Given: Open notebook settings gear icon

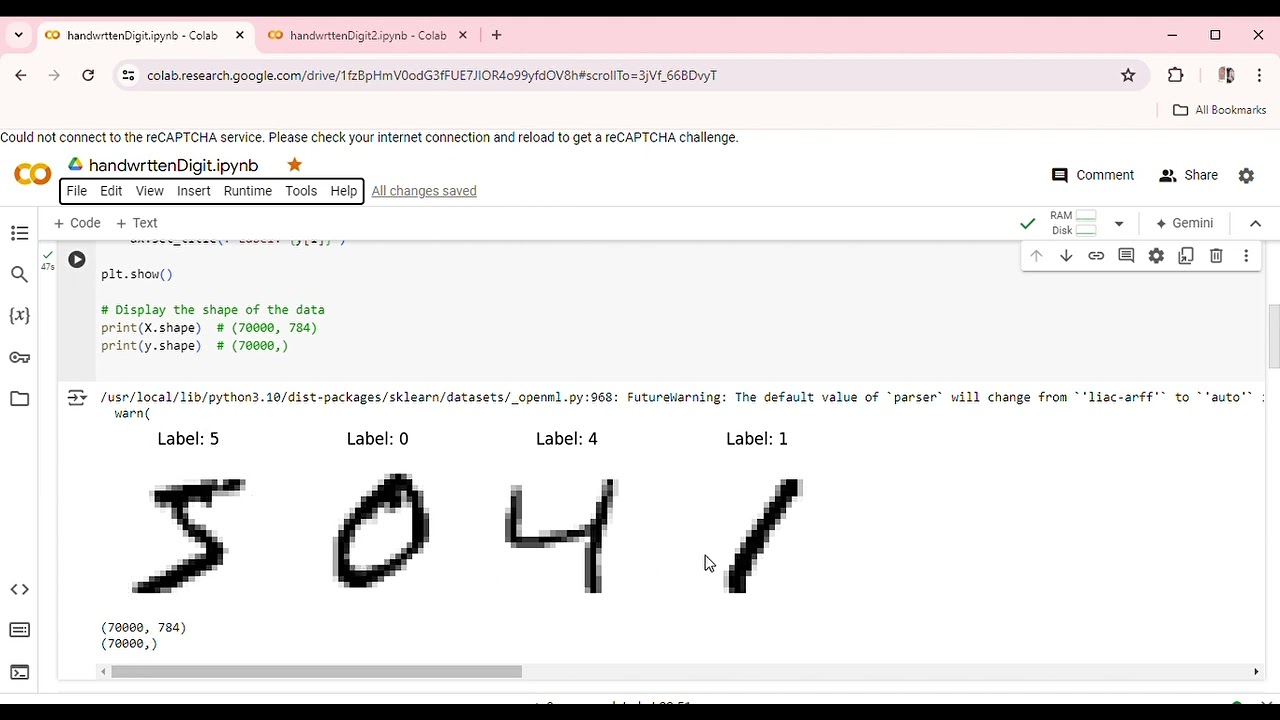Looking at the screenshot, I should [x=1246, y=175].
